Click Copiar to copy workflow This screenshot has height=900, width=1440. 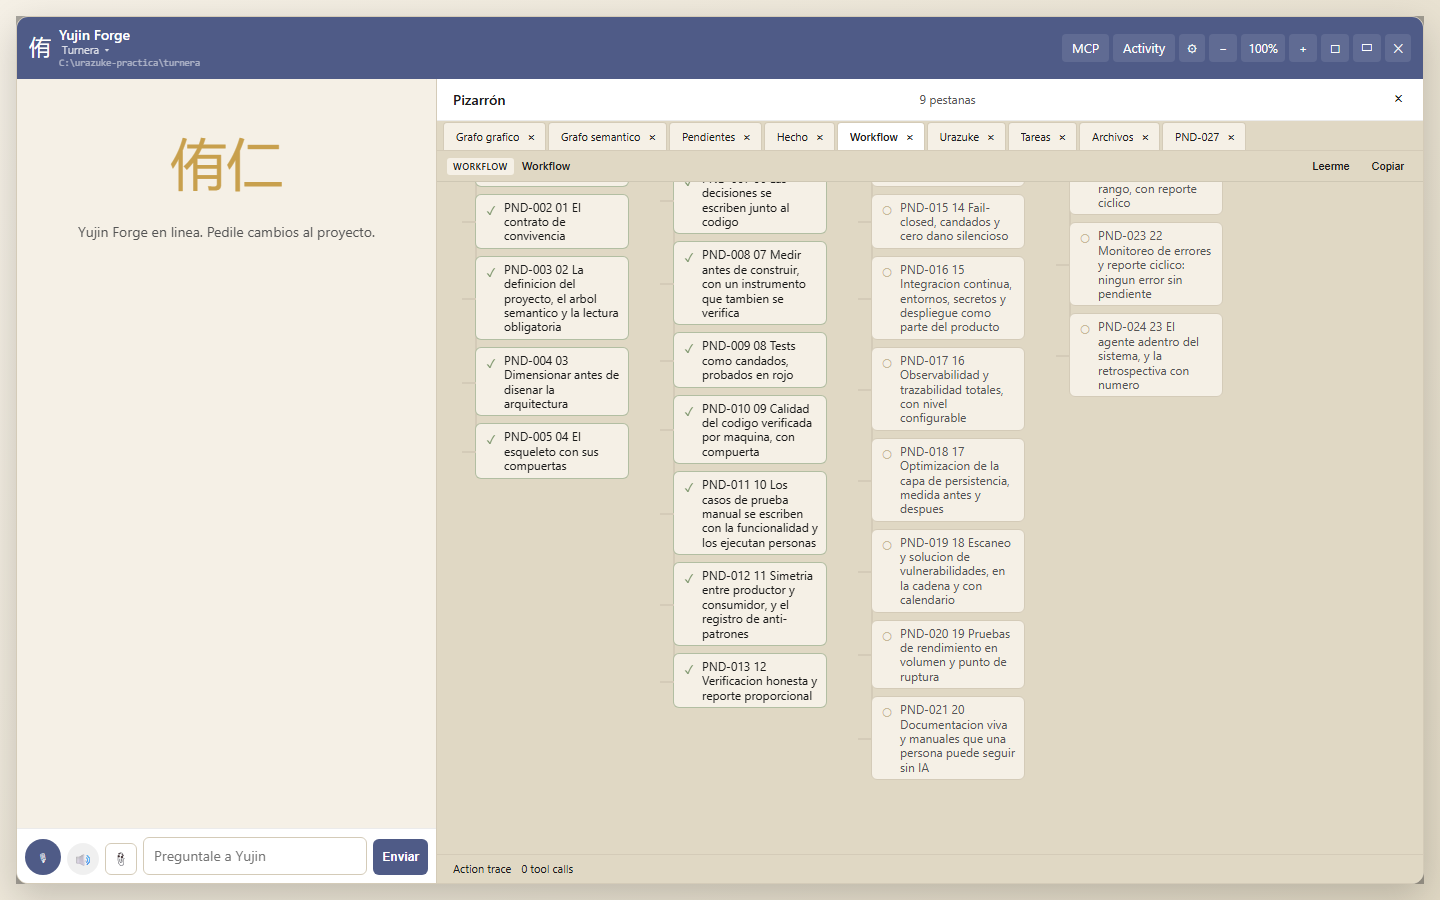tap(1387, 167)
